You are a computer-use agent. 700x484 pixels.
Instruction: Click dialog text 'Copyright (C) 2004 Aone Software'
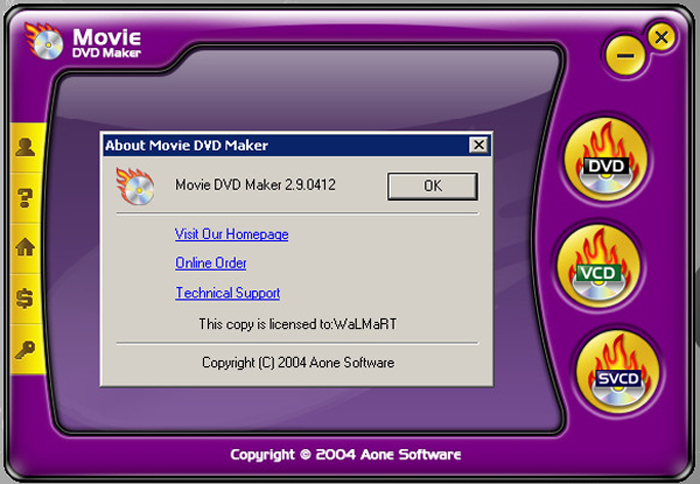click(x=298, y=362)
